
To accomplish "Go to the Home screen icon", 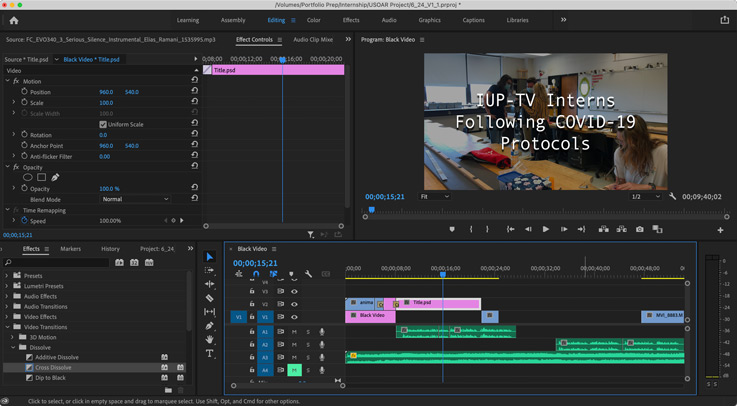I will 14,20.
